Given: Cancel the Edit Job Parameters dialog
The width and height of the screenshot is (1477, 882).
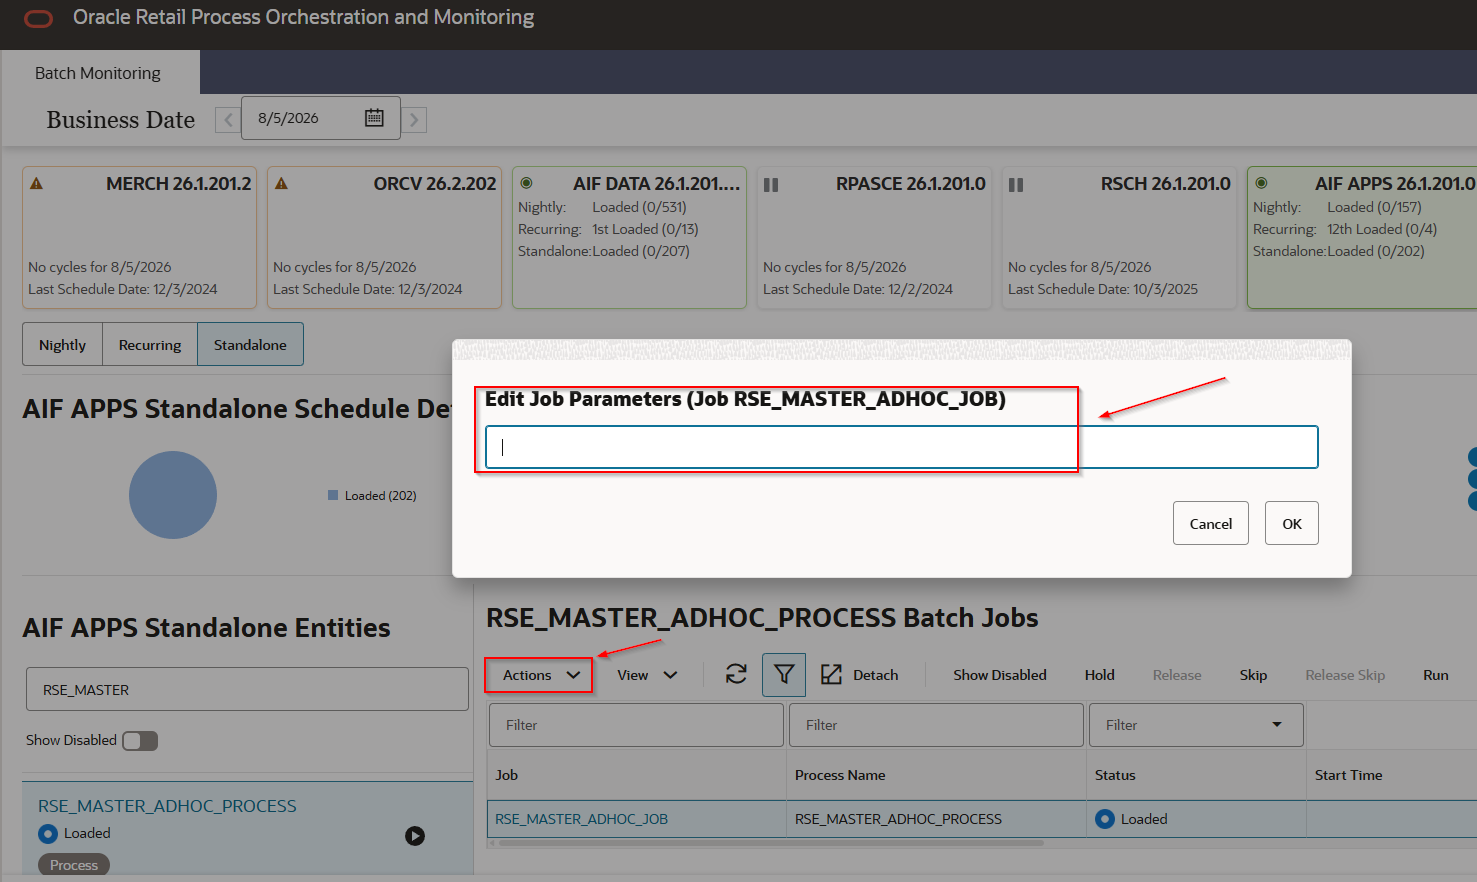Looking at the screenshot, I should point(1211,523).
